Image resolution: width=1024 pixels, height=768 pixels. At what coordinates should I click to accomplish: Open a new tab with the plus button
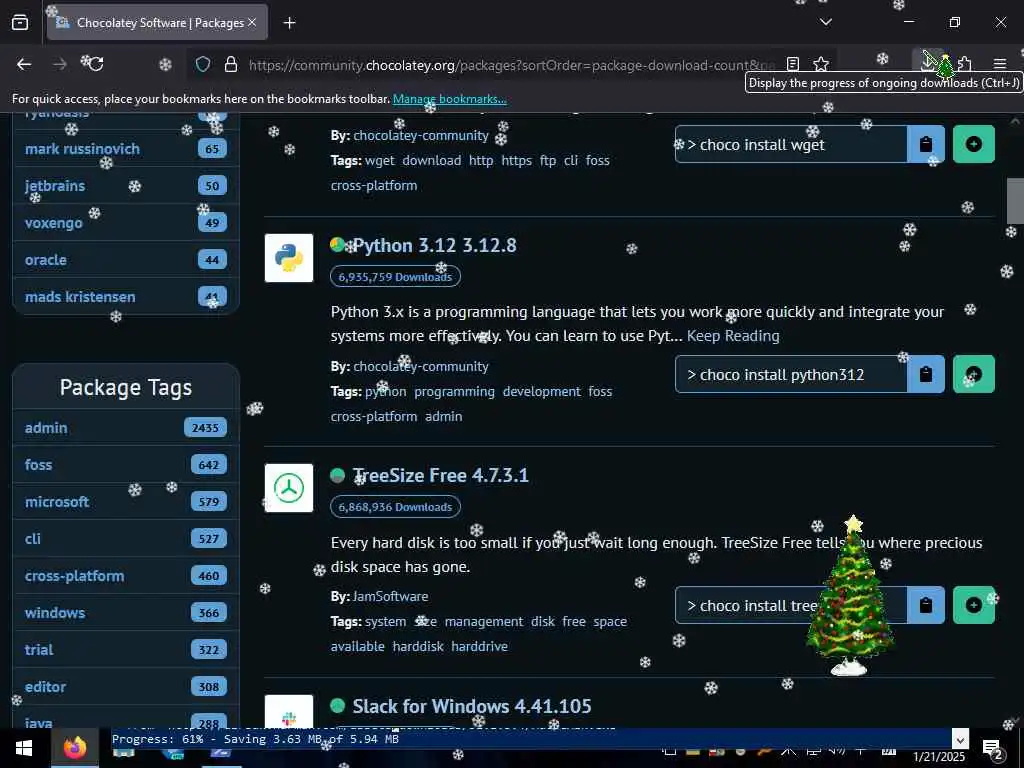pyautogui.click(x=289, y=23)
